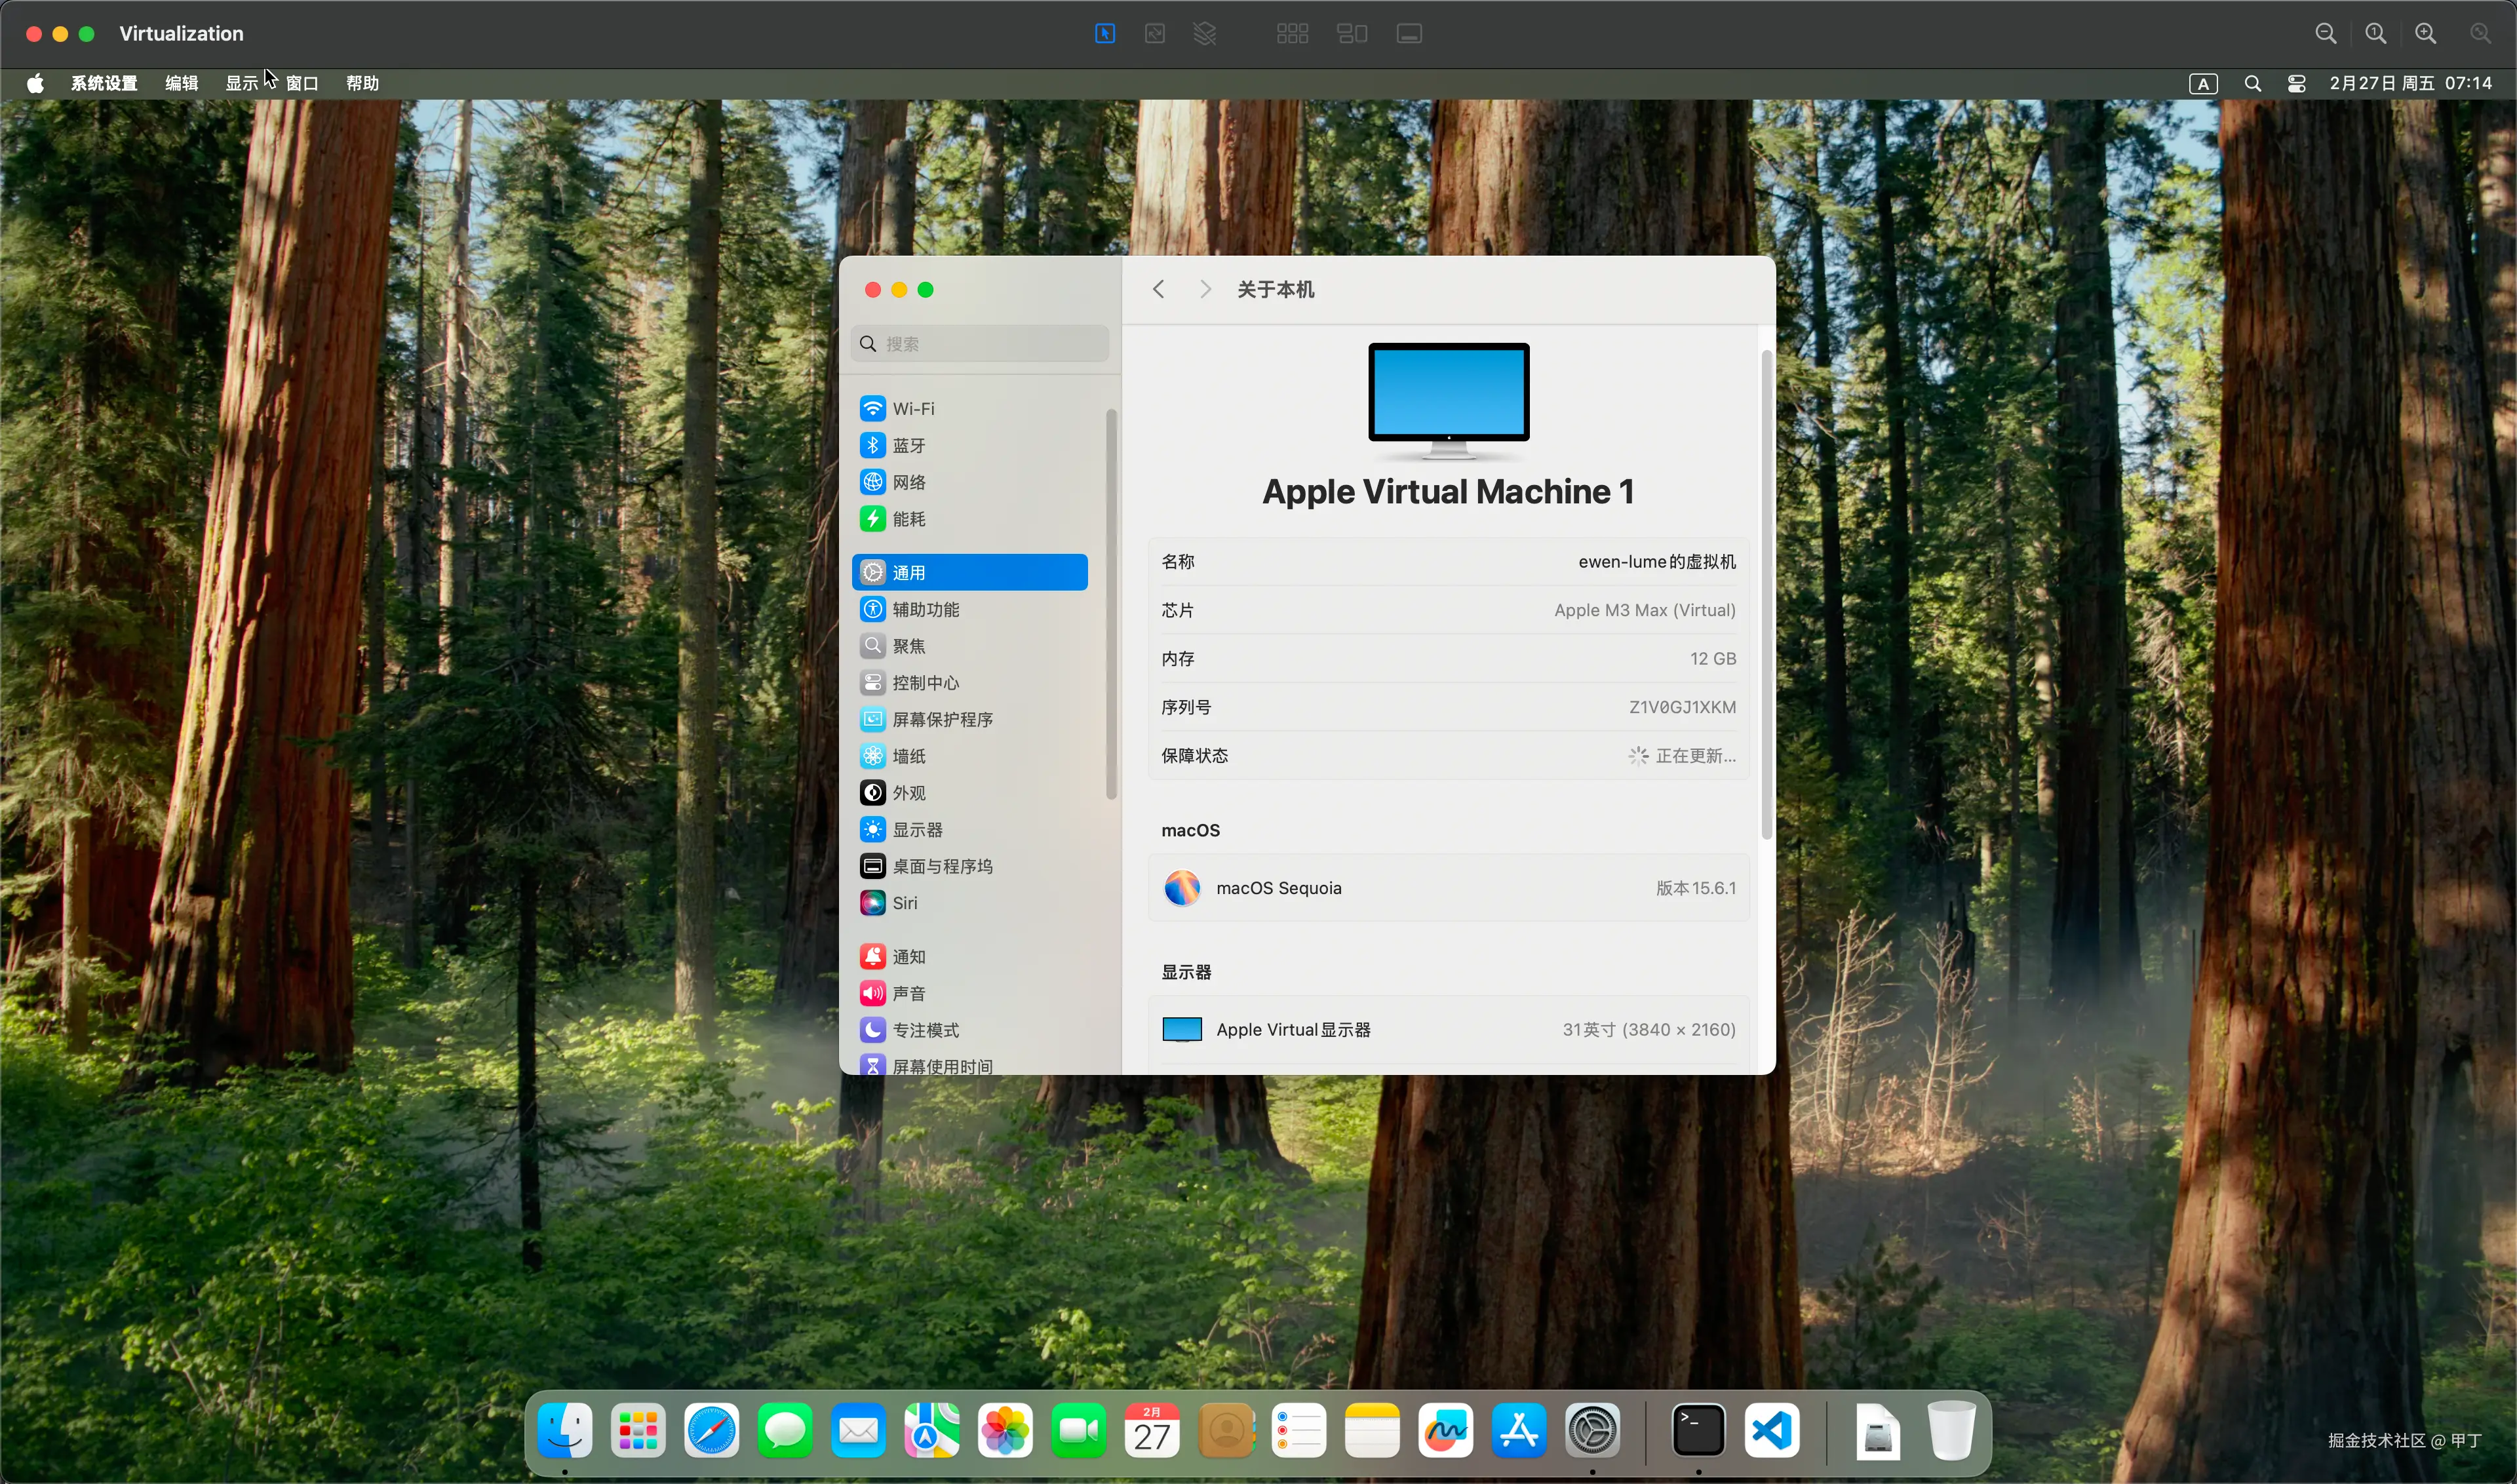Click the back navigation arrow in System Settings

click(1158, 289)
